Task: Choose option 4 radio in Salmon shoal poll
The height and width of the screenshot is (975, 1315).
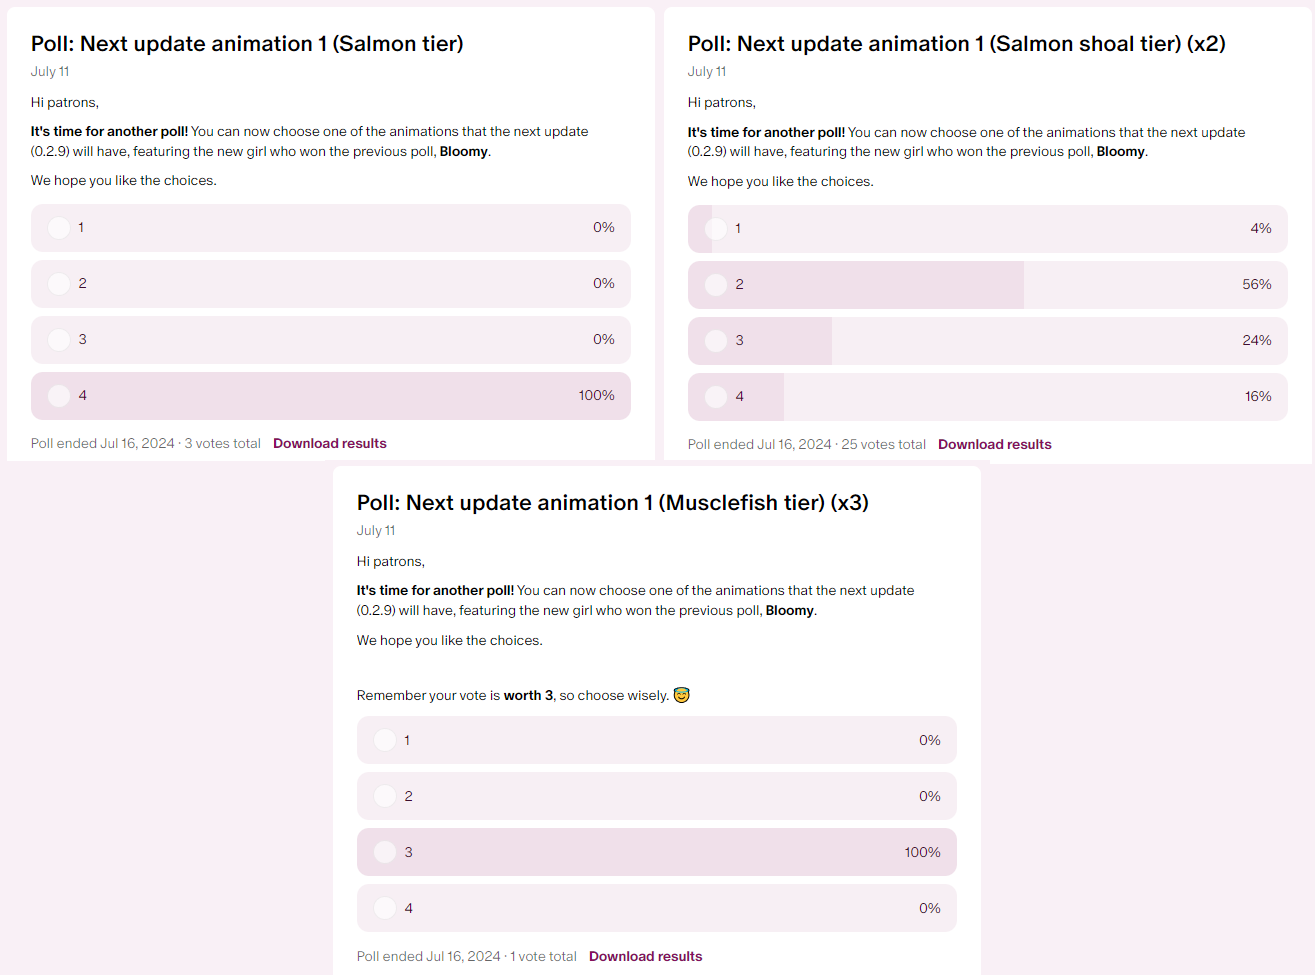Action: coord(716,397)
